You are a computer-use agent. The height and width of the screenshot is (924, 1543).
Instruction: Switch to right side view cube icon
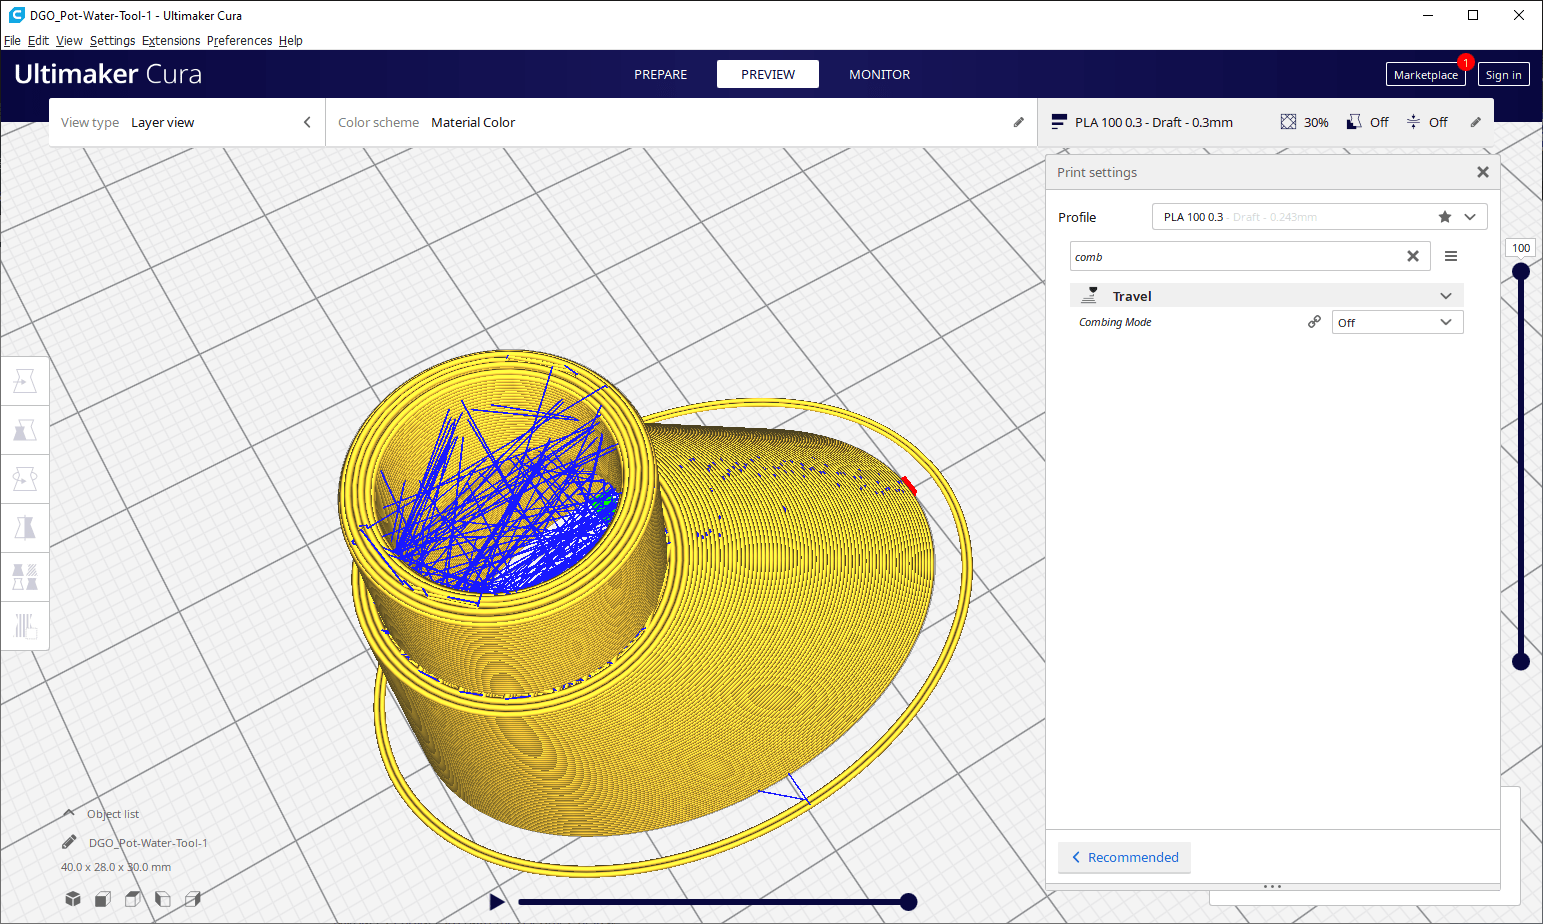coord(193,899)
